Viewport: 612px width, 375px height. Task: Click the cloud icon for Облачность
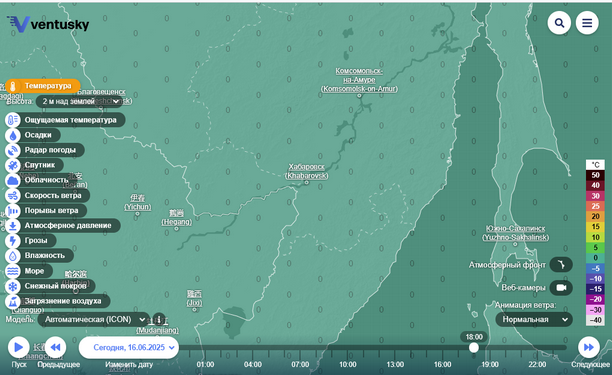point(13,180)
